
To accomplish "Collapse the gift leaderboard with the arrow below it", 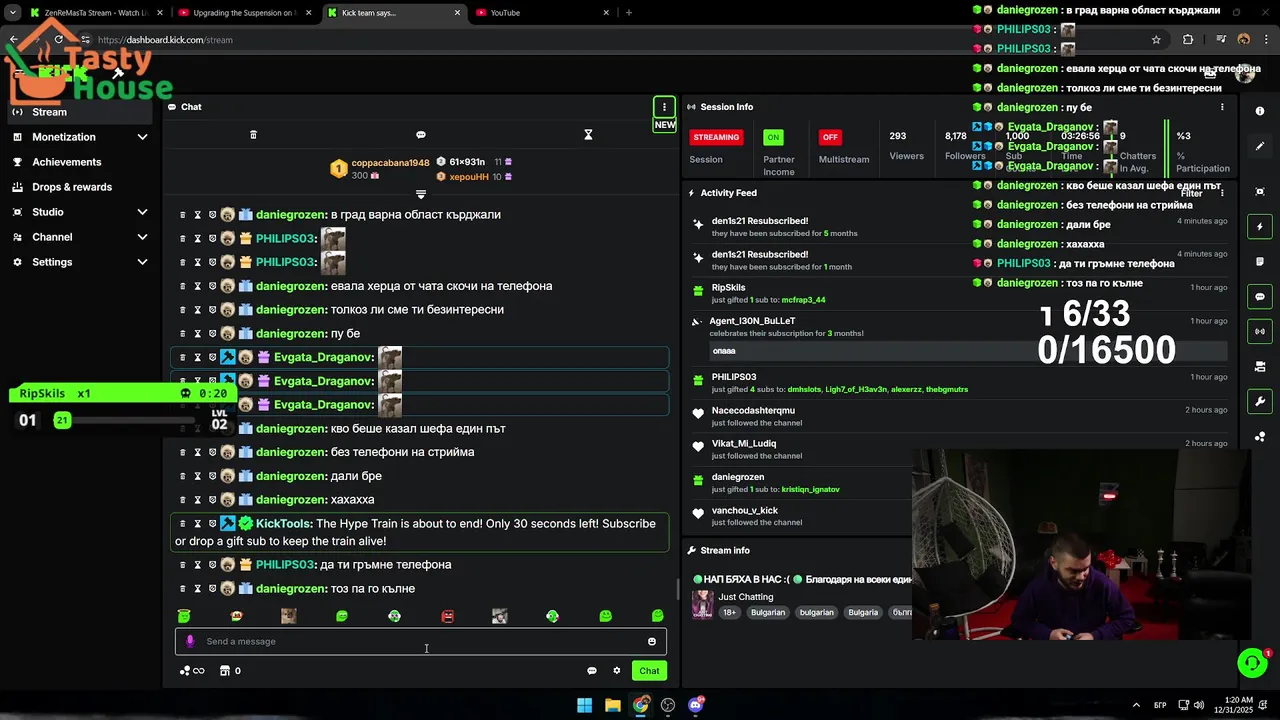I will pyautogui.click(x=421, y=194).
